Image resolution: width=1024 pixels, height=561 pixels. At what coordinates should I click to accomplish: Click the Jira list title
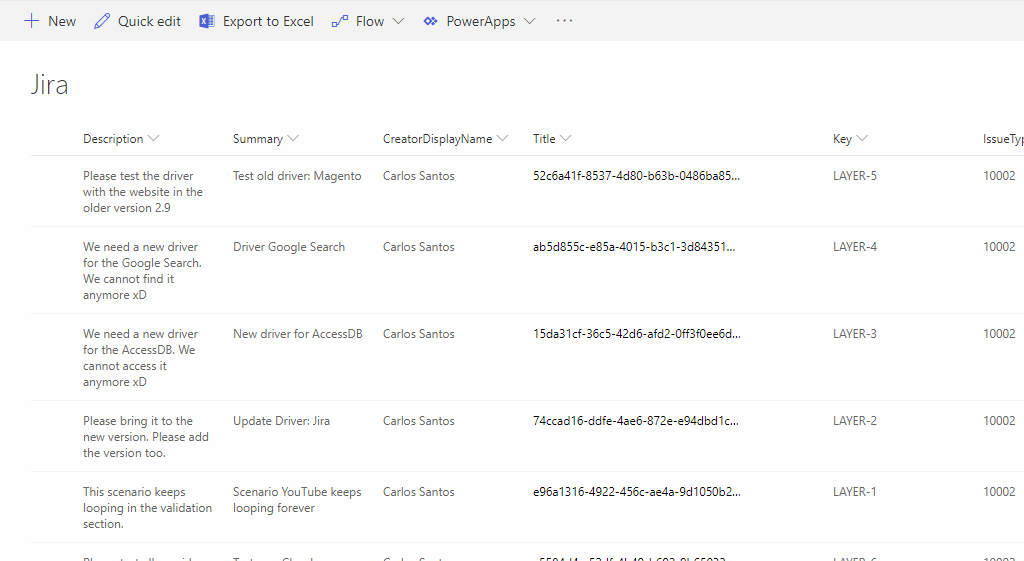click(x=50, y=85)
